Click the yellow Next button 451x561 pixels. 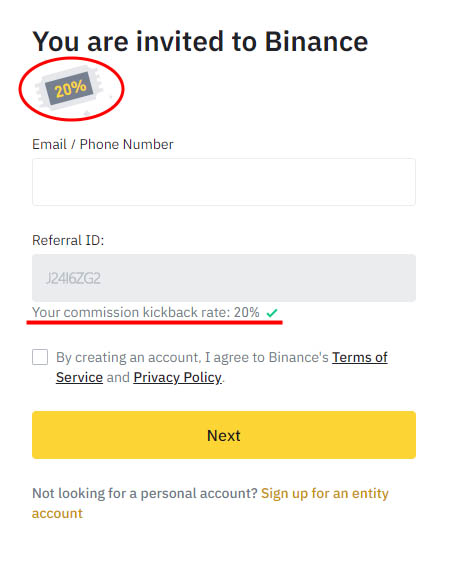pyautogui.click(x=224, y=435)
